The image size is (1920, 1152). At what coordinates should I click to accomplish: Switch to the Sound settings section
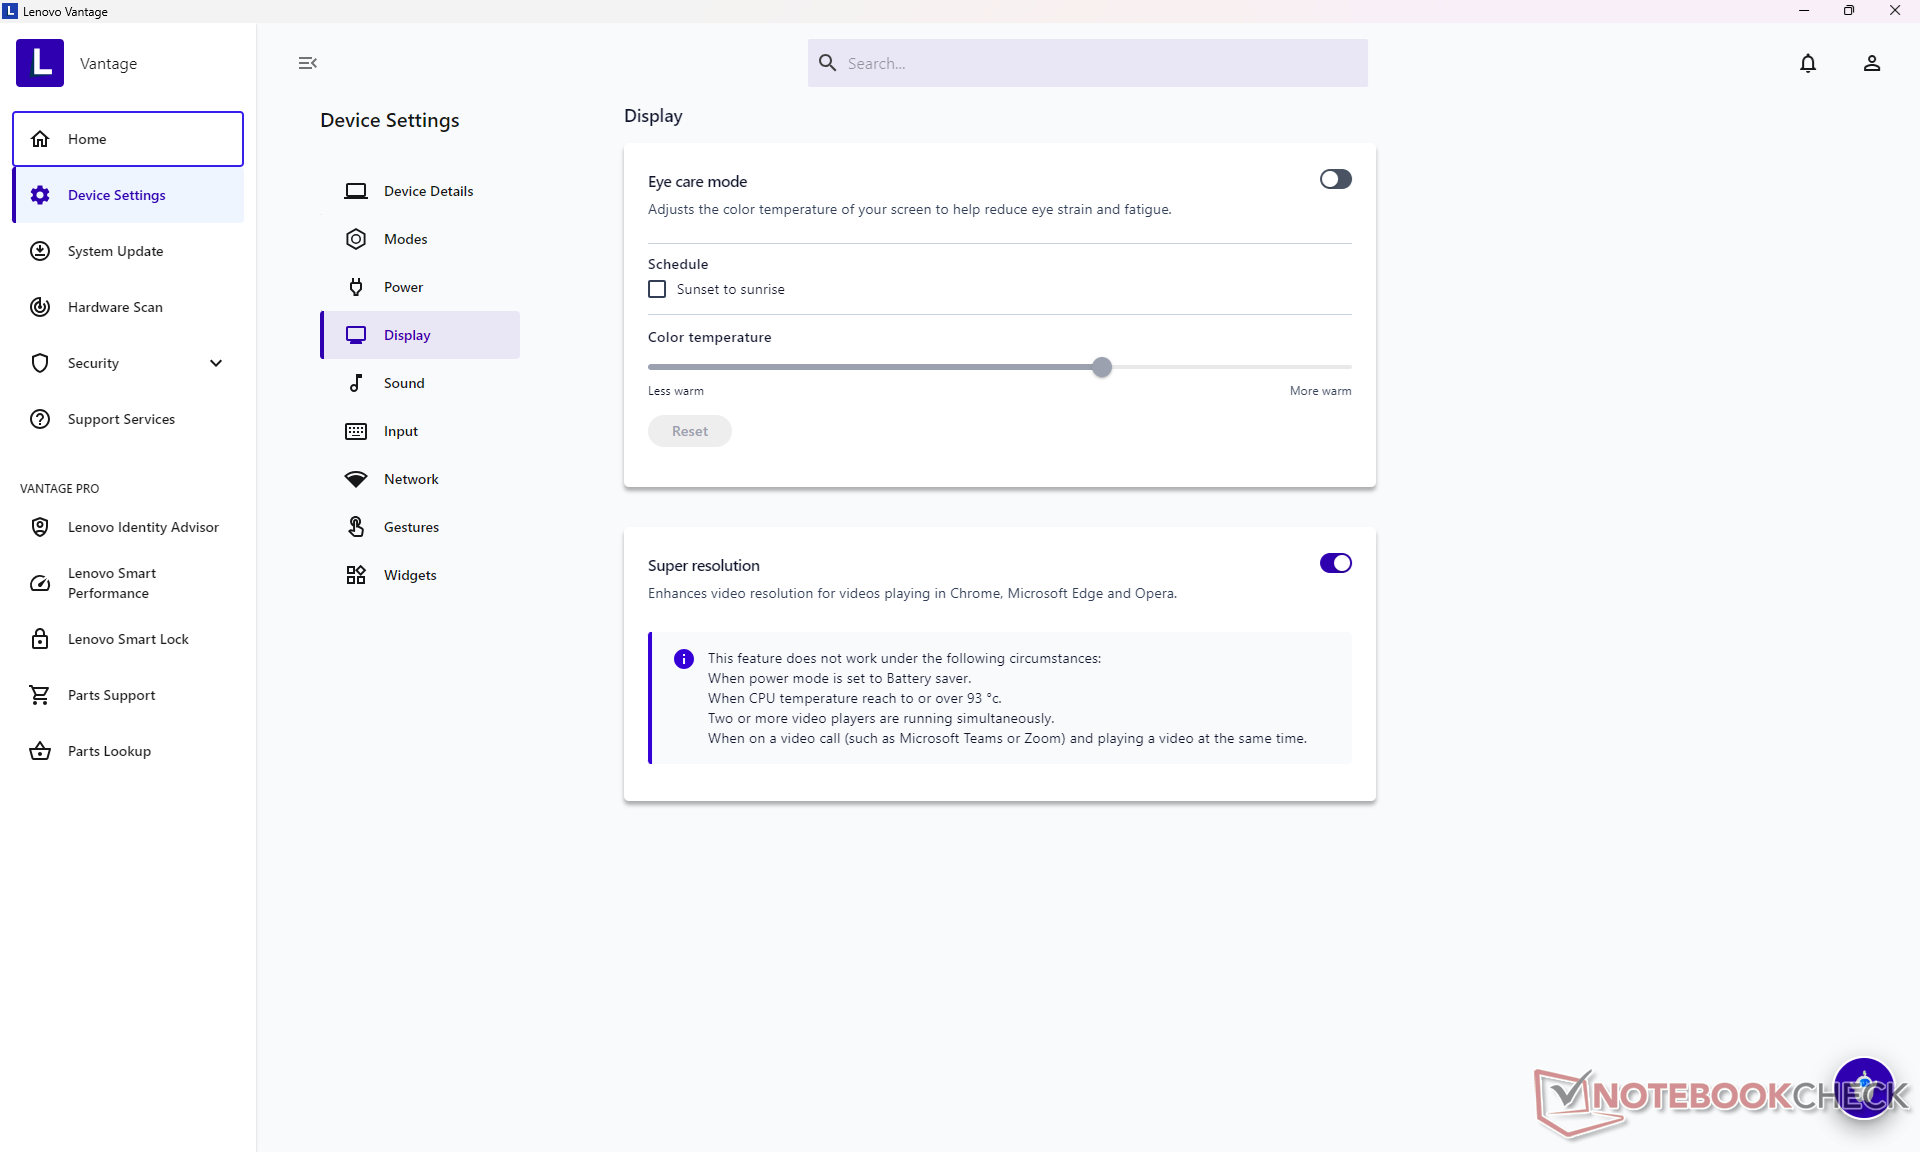(404, 383)
